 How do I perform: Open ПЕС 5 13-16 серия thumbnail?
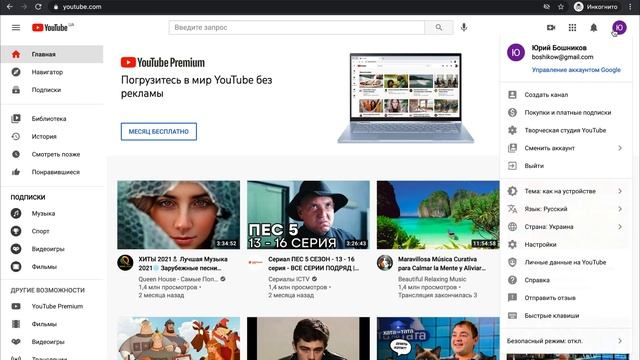(x=308, y=215)
